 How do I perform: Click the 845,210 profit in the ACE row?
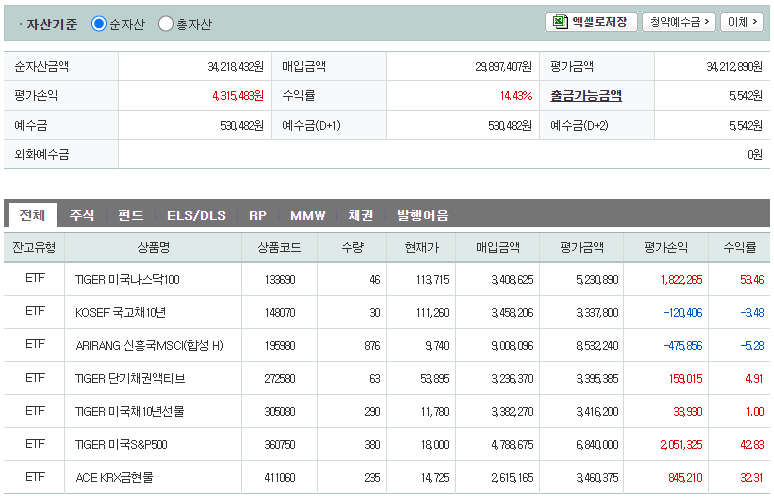(x=685, y=478)
